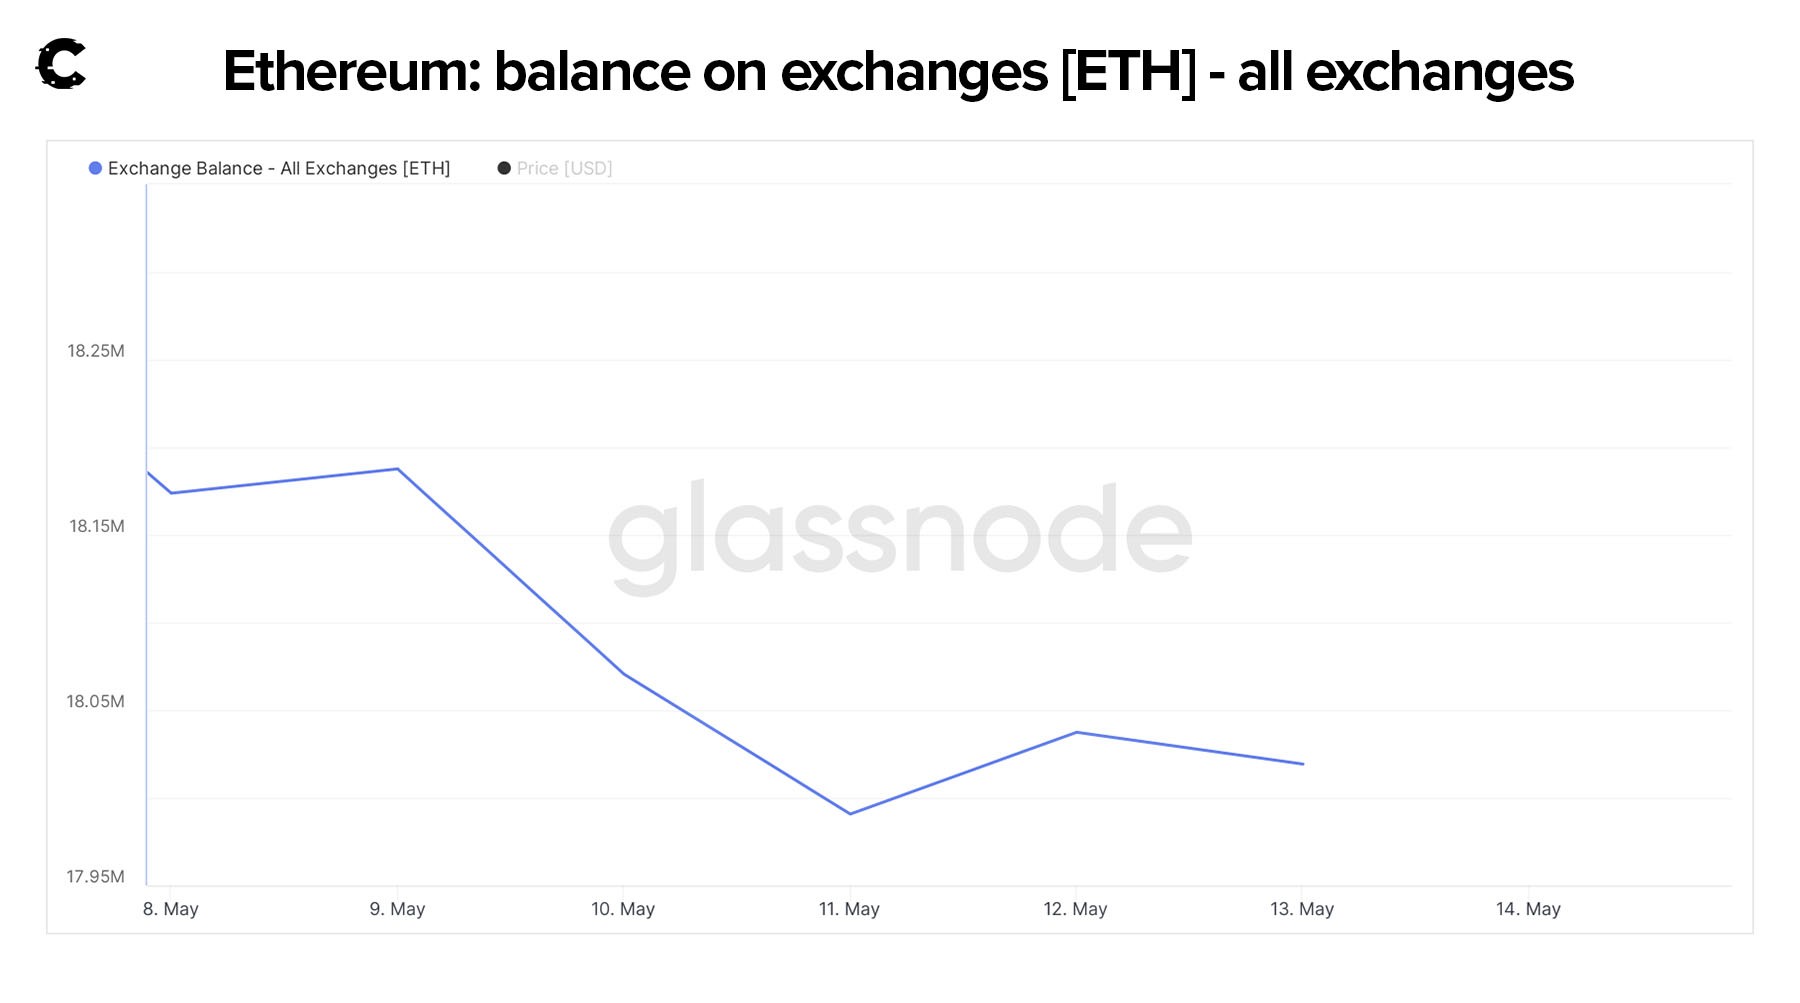The height and width of the screenshot is (1003, 1800).
Task: Click the 18.25M y-axis label
Action: tap(96, 351)
